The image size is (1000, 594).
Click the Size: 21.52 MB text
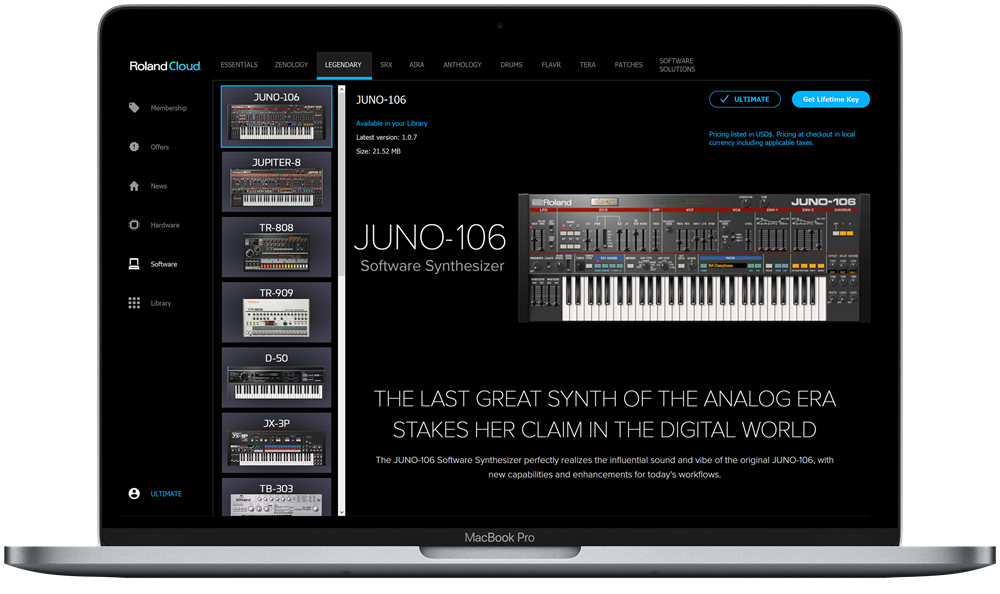(x=378, y=151)
